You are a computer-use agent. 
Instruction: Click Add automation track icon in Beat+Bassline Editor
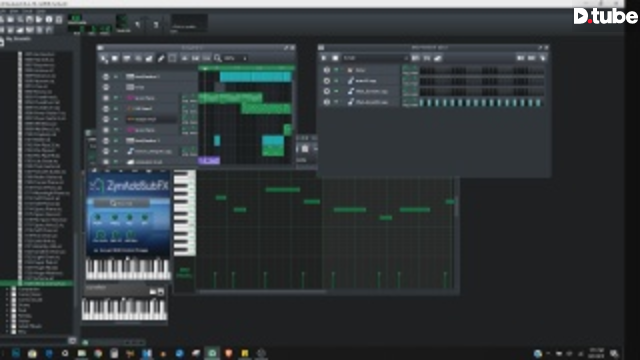pyautogui.click(x=438, y=58)
